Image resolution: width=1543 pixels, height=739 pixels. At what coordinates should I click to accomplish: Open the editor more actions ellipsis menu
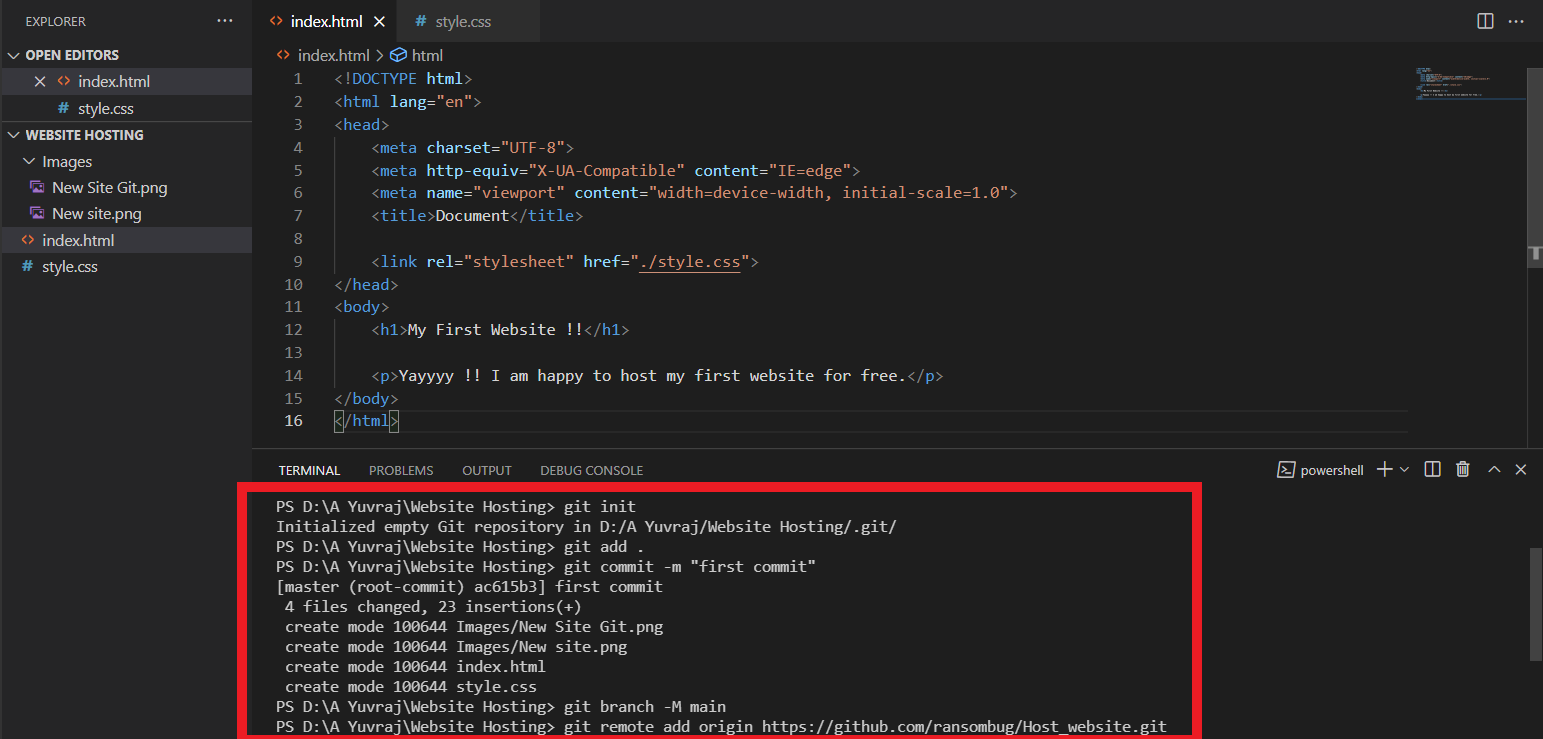pos(1516,20)
